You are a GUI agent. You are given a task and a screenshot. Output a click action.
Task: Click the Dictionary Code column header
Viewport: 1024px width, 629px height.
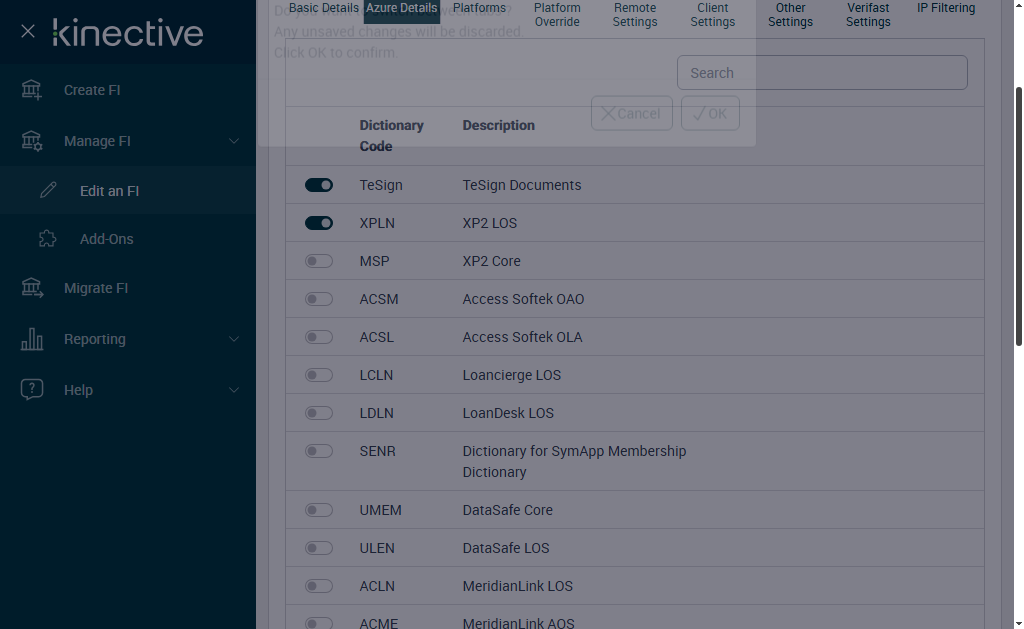391,135
